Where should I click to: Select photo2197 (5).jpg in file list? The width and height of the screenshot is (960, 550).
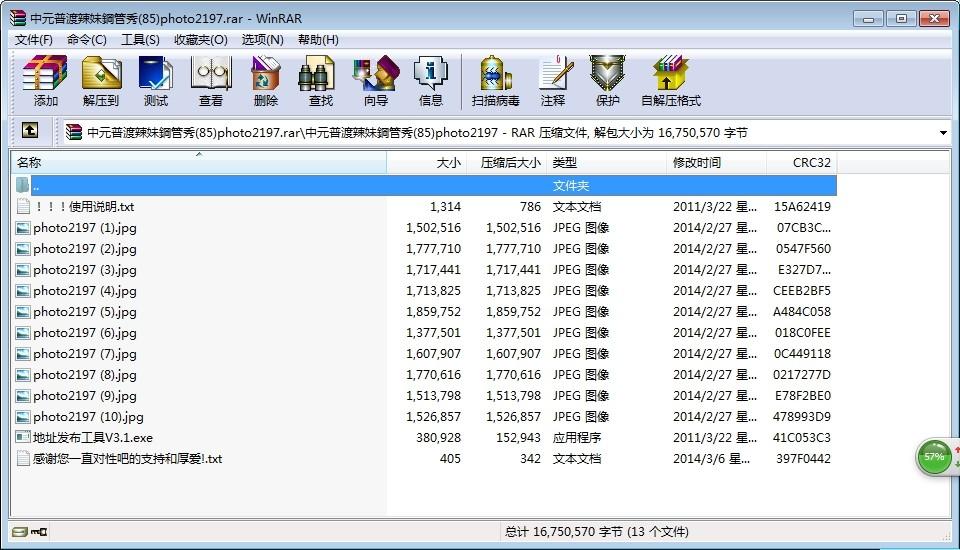click(x=84, y=312)
